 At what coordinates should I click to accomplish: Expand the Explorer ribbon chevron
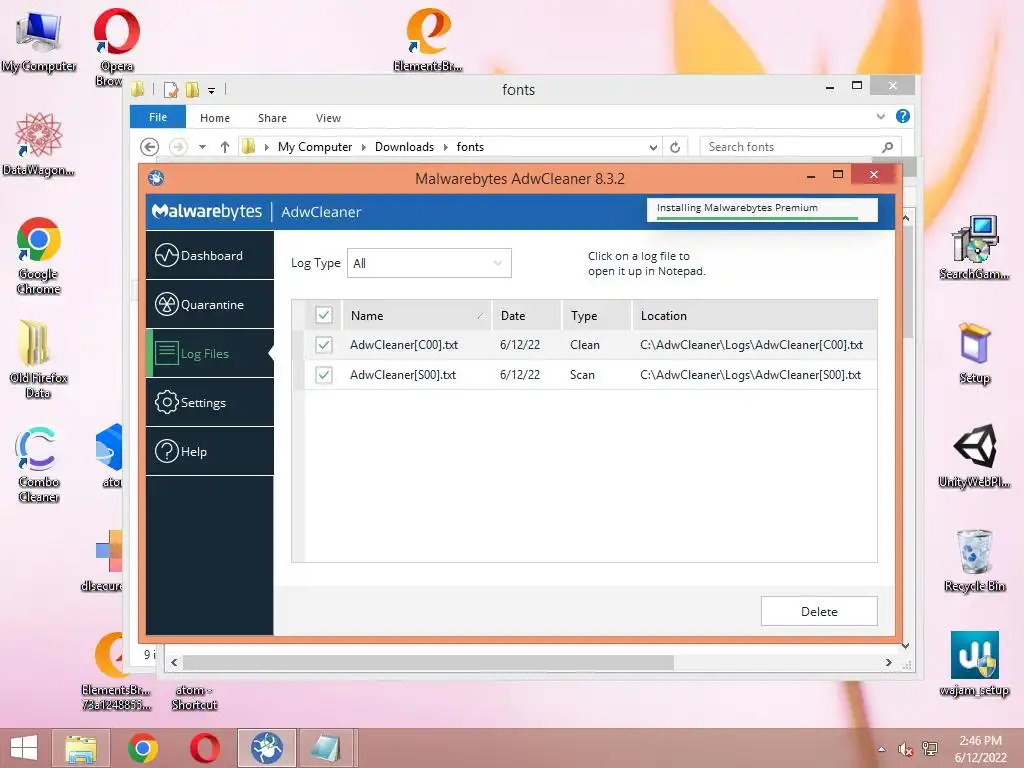click(x=880, y=116)
